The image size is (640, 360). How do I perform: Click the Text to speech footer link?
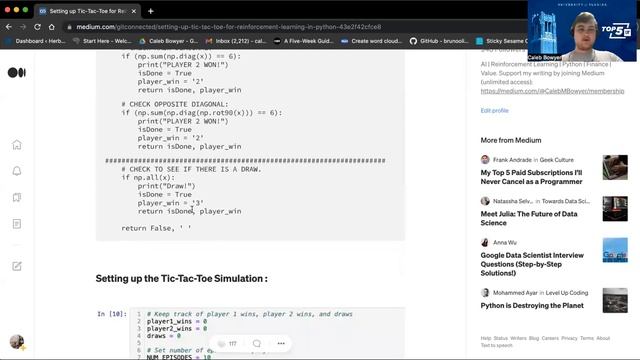click(496, 345)
